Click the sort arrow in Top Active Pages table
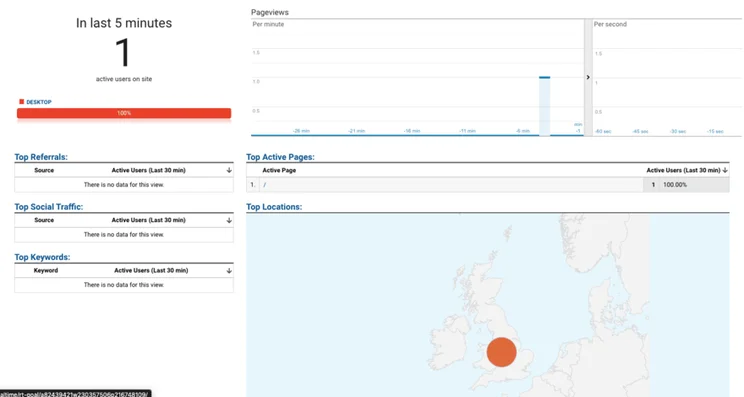744x397 pixels. 725,170
